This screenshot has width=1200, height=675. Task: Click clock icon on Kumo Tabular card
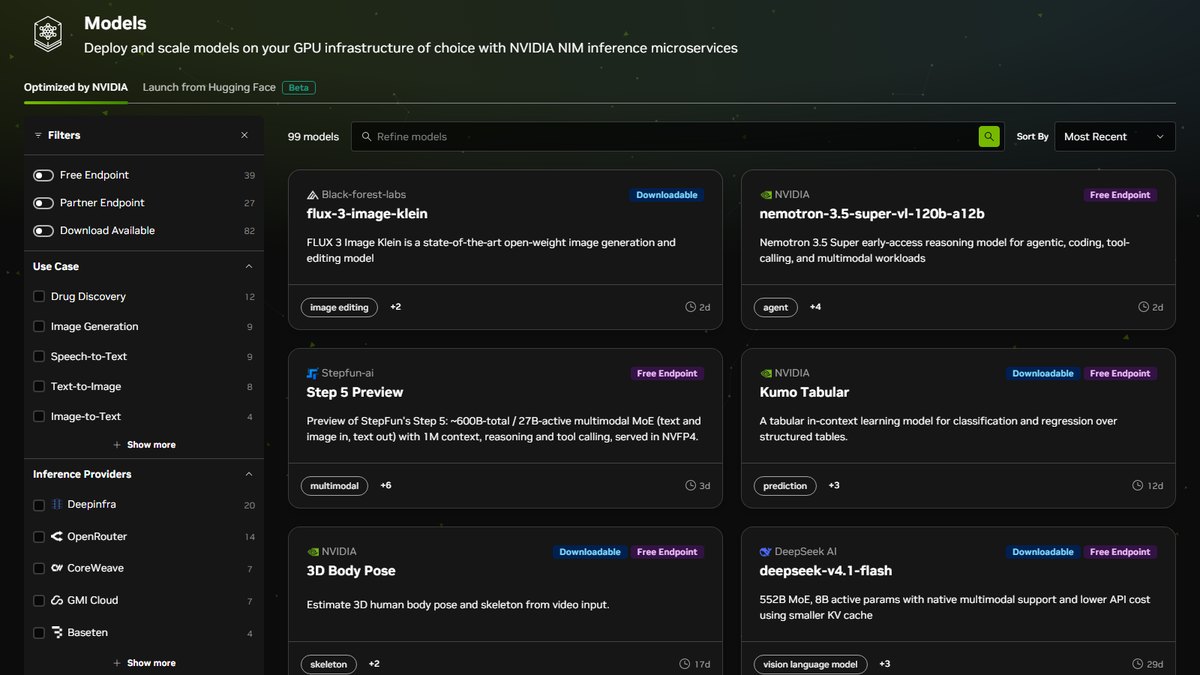click(1137, 486)
